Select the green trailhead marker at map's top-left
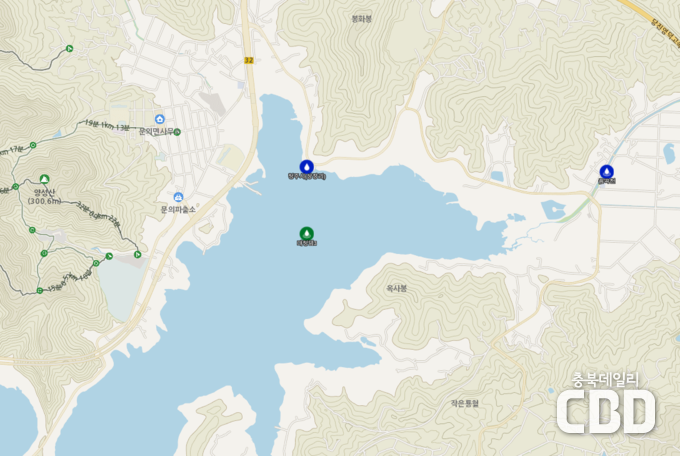The image size is (680, 456). (x=69, y=49)
